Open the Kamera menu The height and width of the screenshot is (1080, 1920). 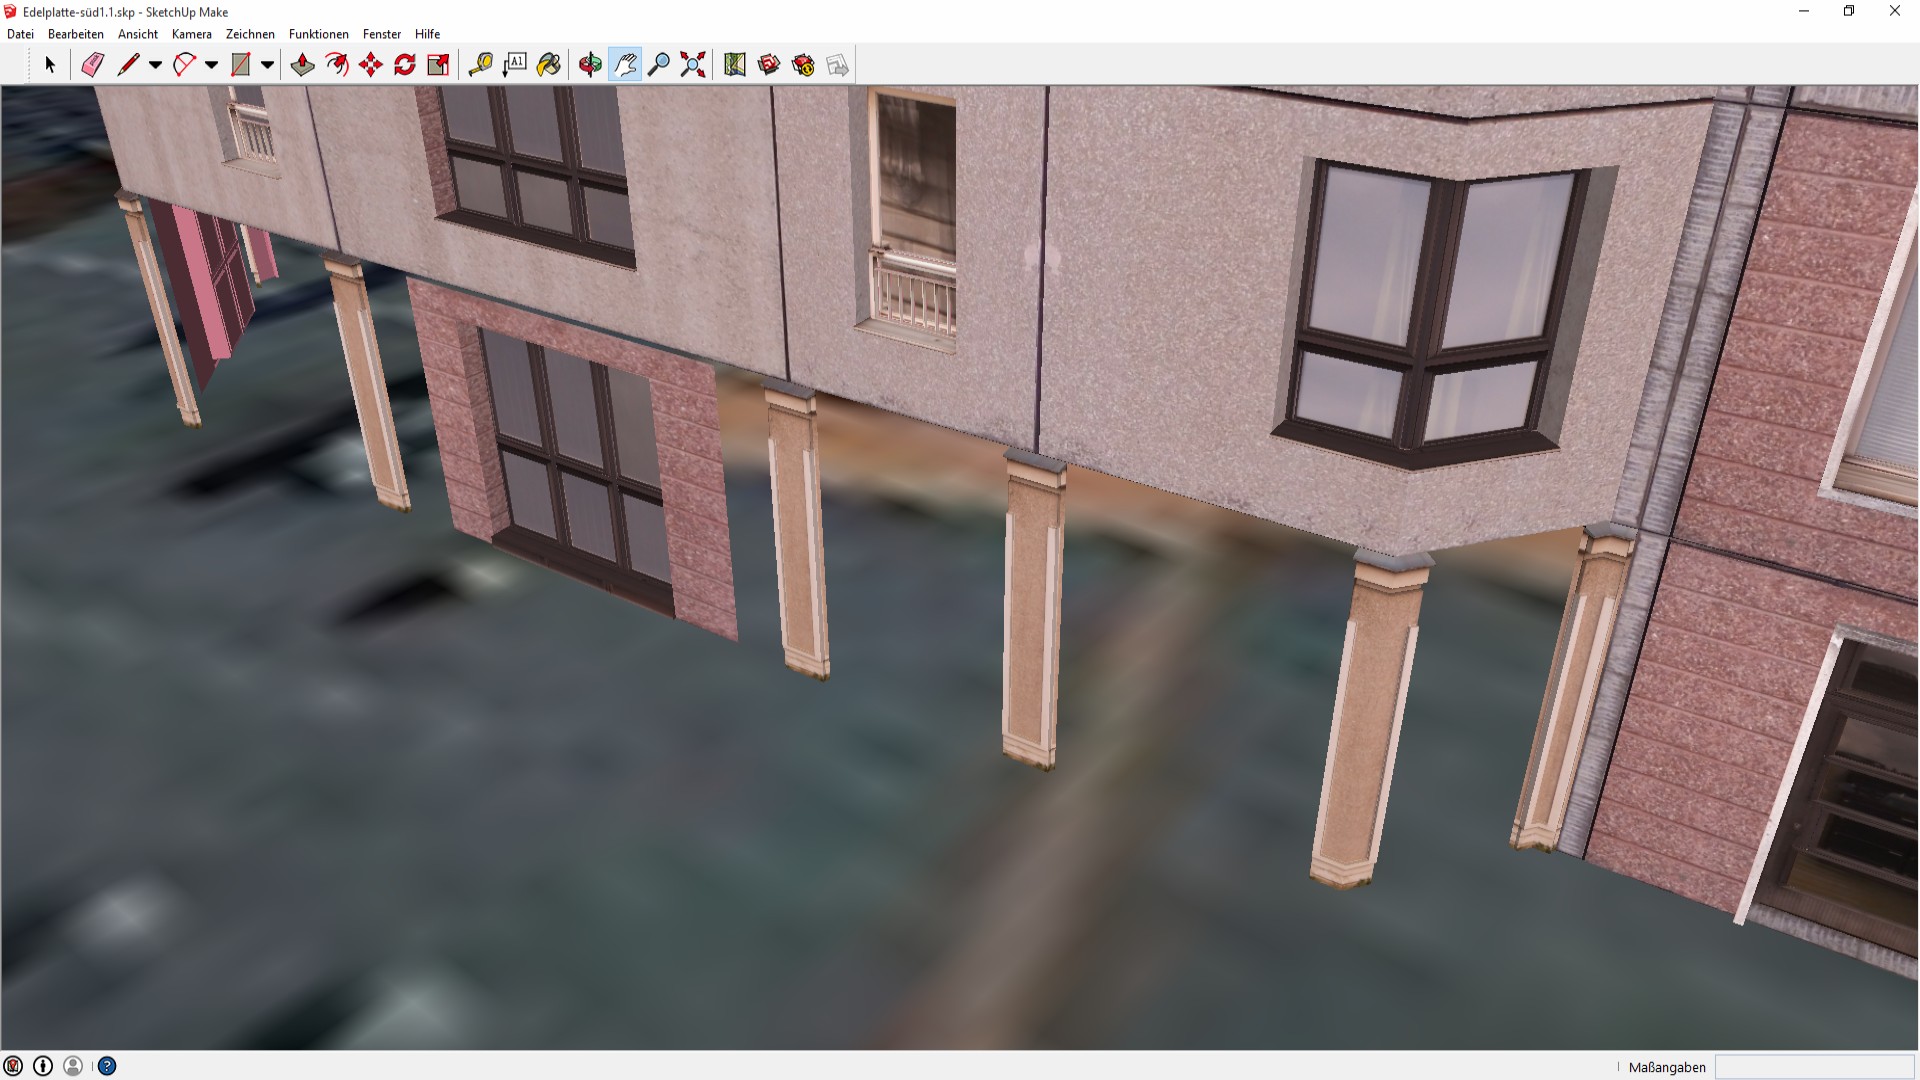coord(191,34)
